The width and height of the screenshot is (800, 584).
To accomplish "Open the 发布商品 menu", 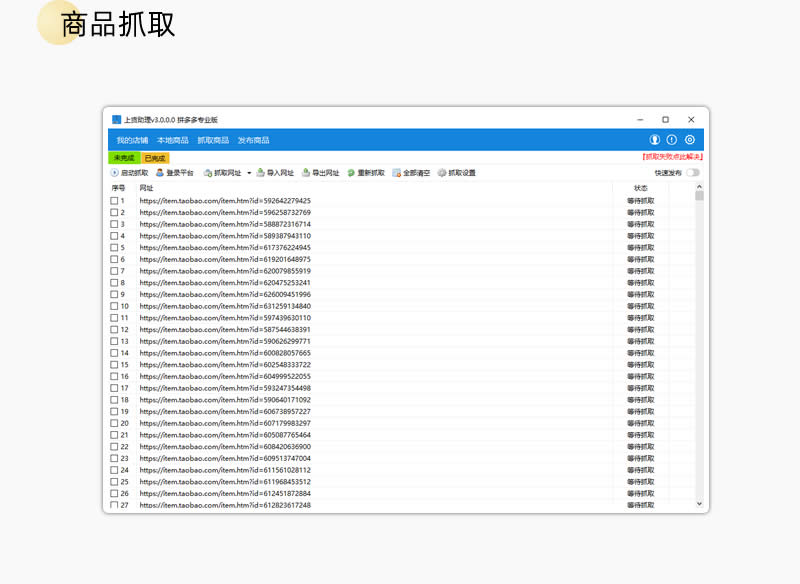I will [x=253, y=140].
